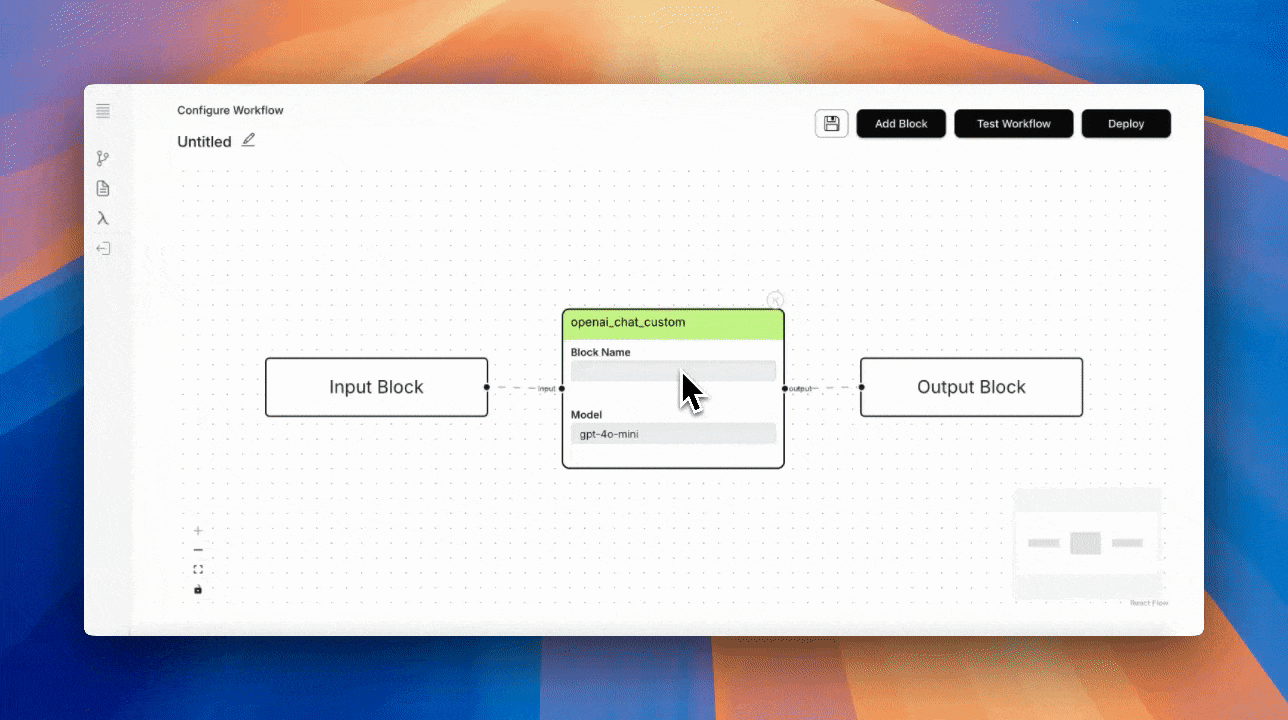Click the pencil icon beside Untitled
Screen dimensions: 1288x720
point(248,140)
